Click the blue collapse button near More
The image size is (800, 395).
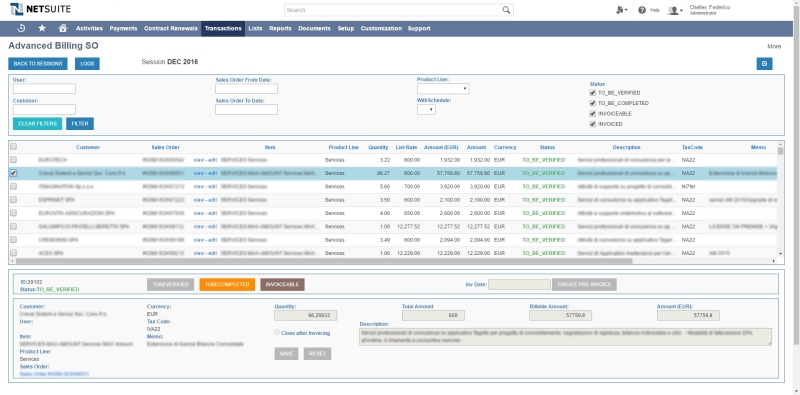764,63
